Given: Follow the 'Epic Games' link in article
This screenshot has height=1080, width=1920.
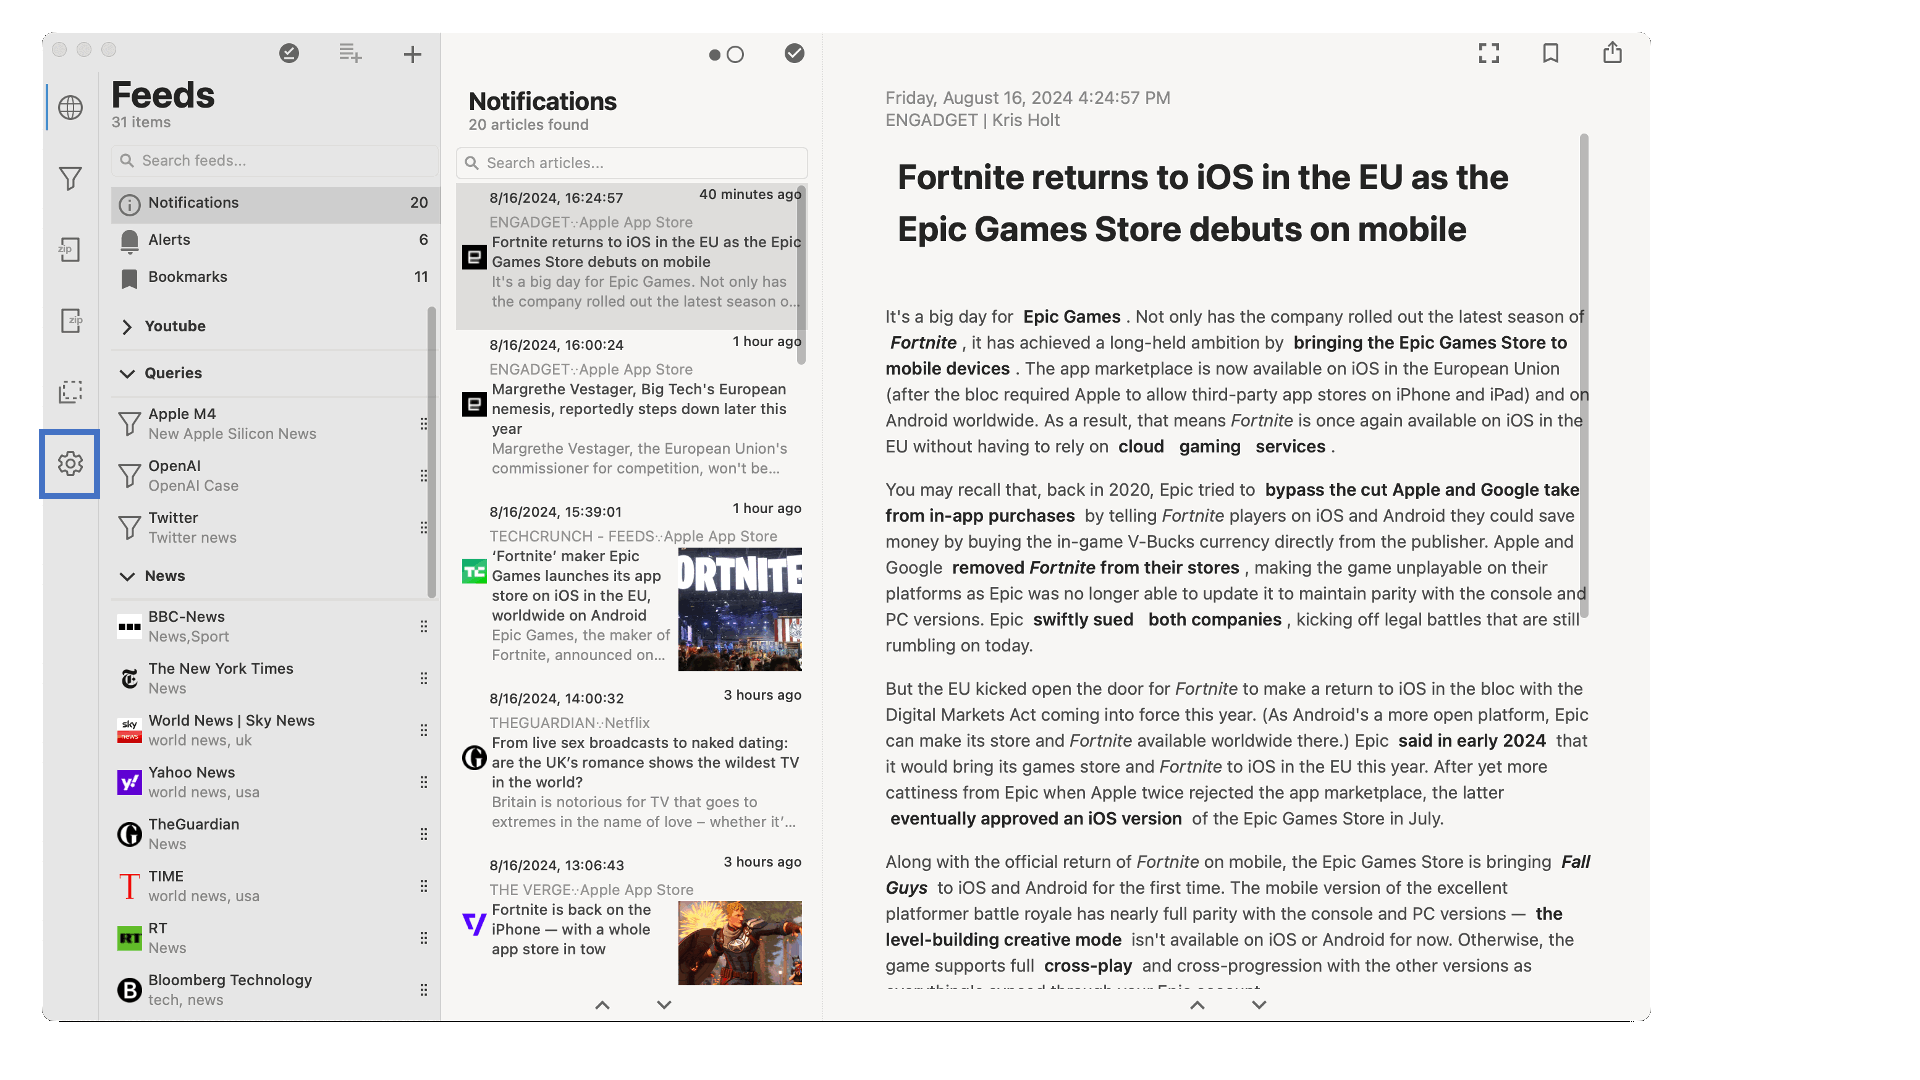Looking at the screenshot, I should click(1071, 317).
